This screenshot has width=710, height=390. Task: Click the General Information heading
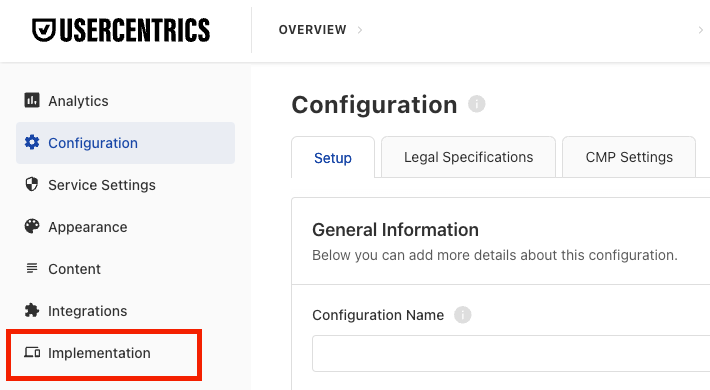395,230
